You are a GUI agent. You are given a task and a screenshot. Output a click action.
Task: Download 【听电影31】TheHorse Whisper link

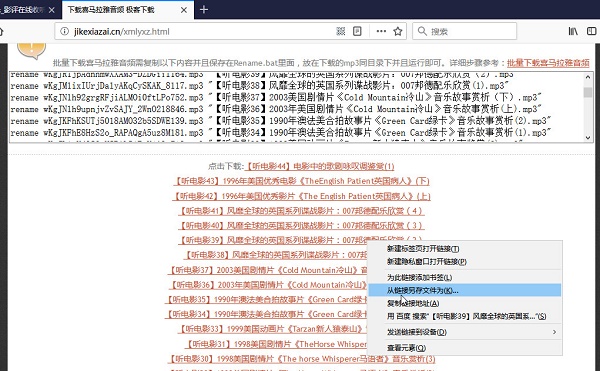(276, 344)
